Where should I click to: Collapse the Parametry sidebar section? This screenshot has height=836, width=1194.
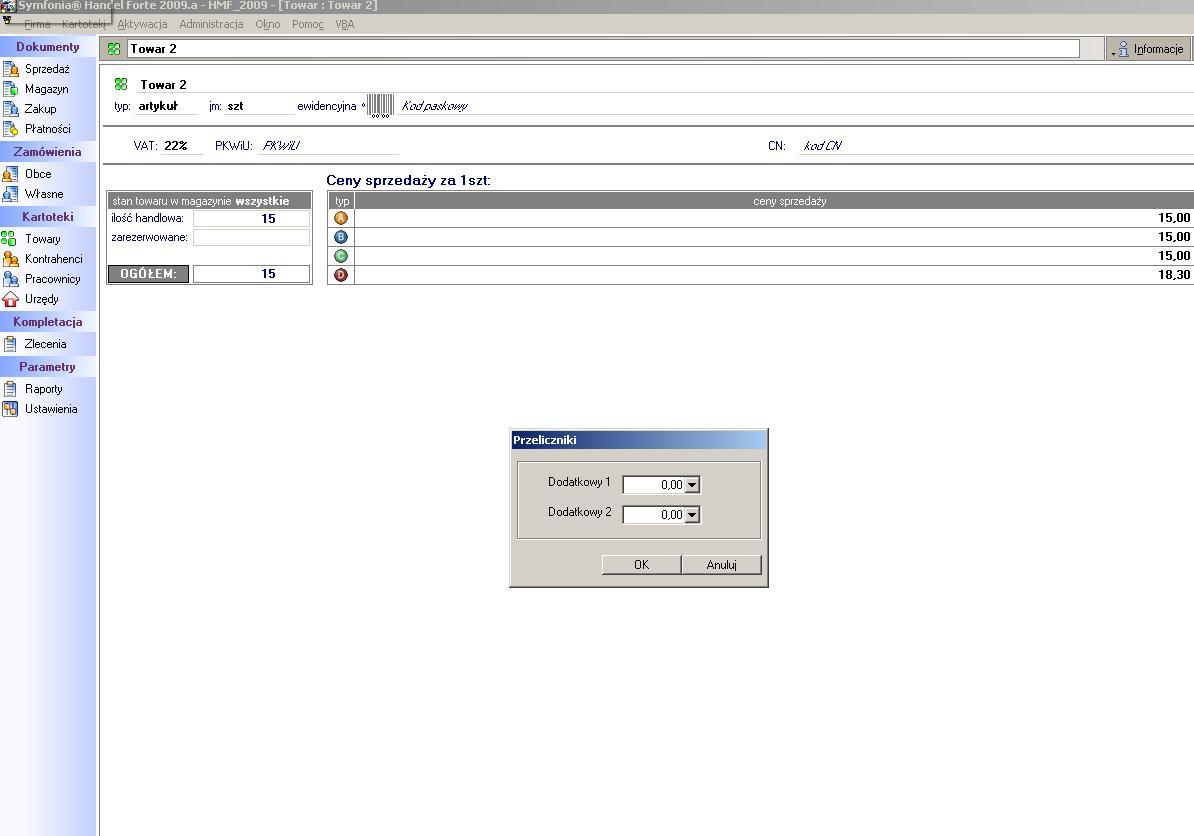pyautogui.click(x=48, y=366)
